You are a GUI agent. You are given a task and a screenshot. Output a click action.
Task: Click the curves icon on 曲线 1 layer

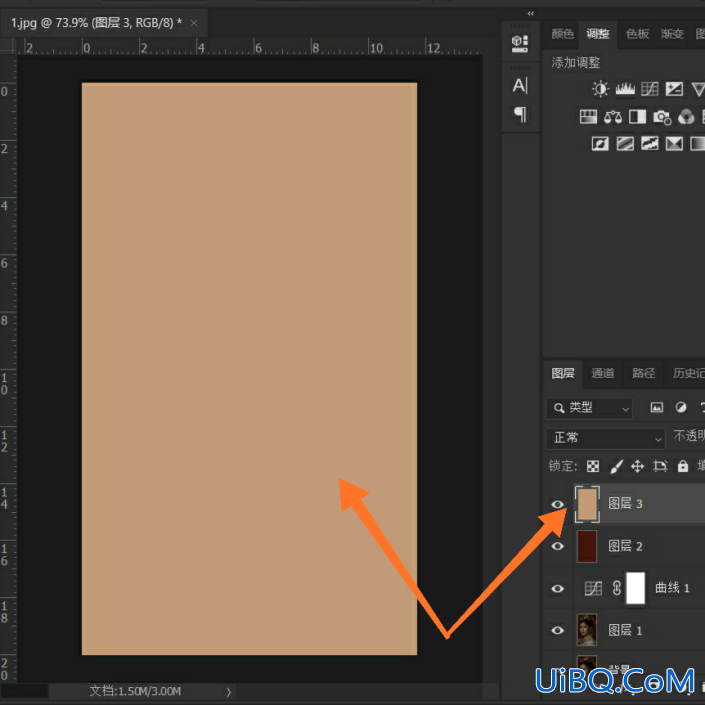click(x=593, y=588)
